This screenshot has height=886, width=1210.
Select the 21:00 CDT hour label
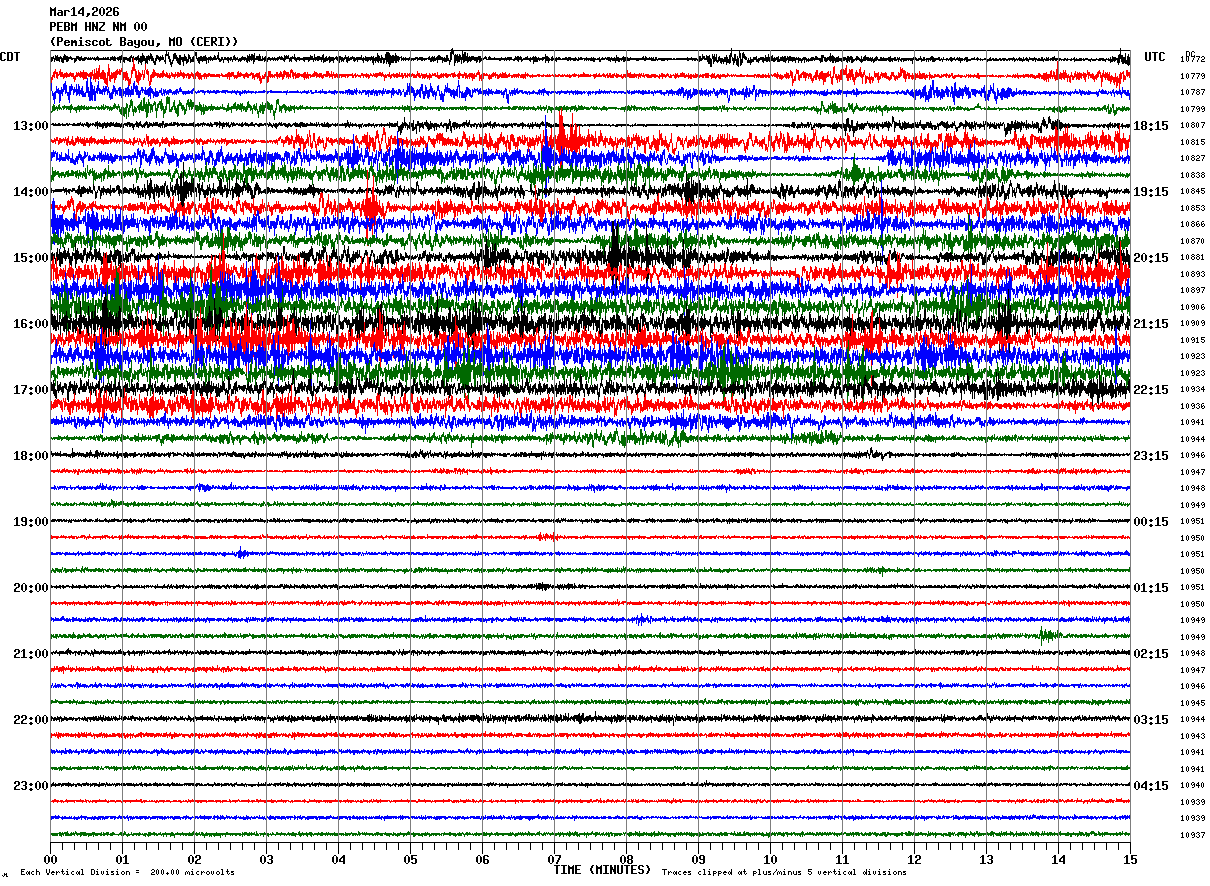point(30,654)
